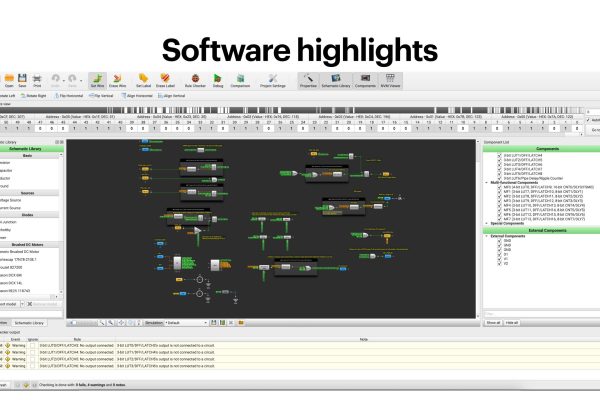Toggle the Properties panel hammer icon
The height and width of the screenshot is (400, 600).
(308, 80)
